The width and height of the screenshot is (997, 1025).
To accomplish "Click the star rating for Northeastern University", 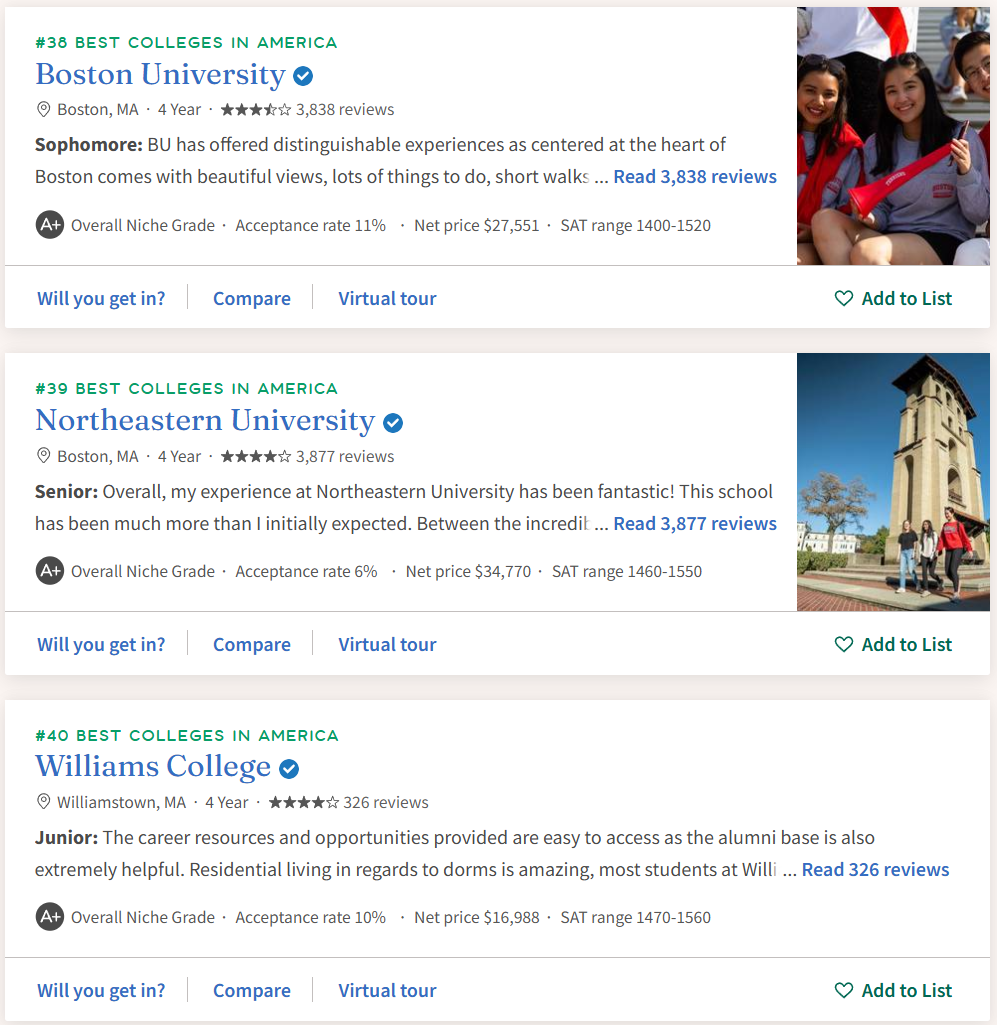I will 256,456.
